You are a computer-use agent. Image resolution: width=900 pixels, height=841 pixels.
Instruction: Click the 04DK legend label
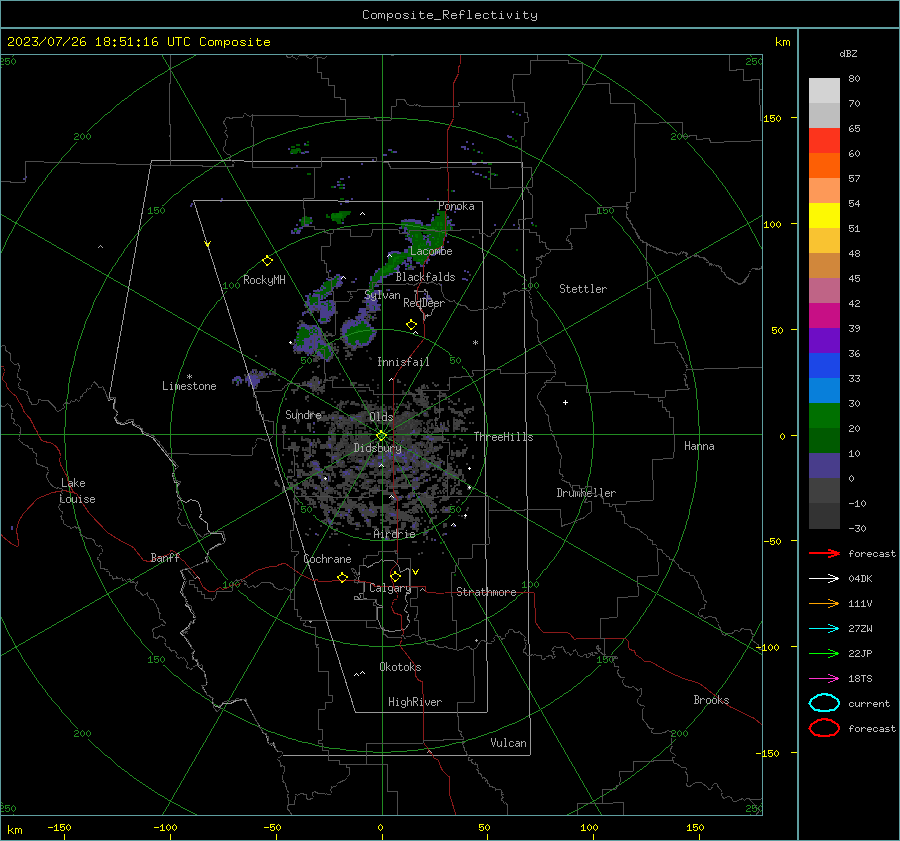click(x=860, y=579)
